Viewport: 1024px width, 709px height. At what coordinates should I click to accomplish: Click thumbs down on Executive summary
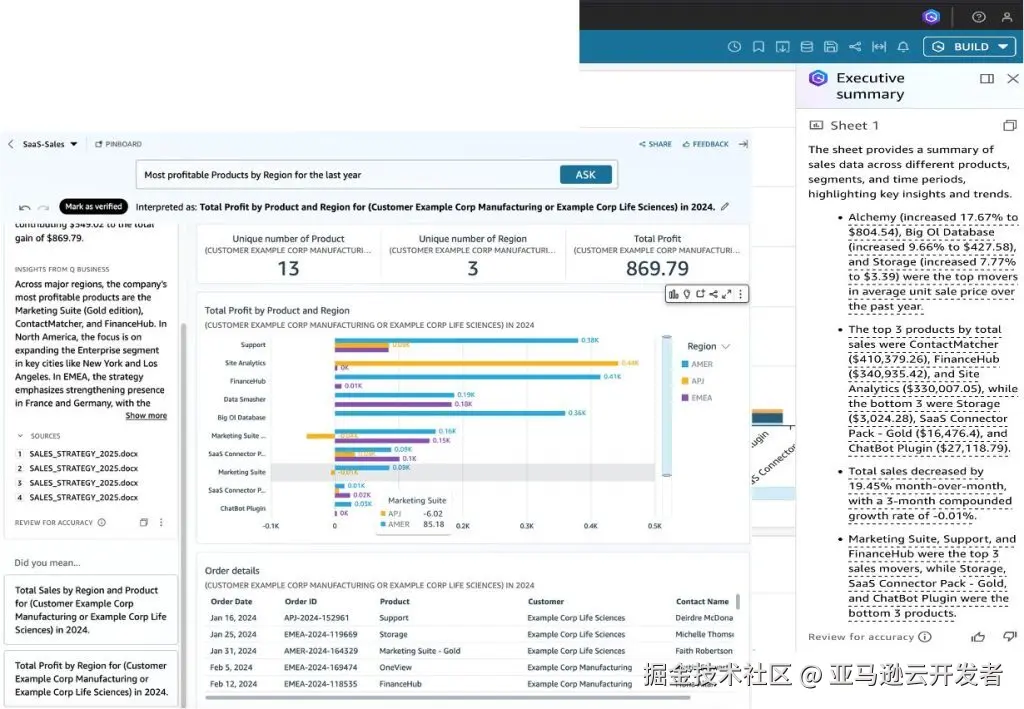click(x=1010, y=636)
